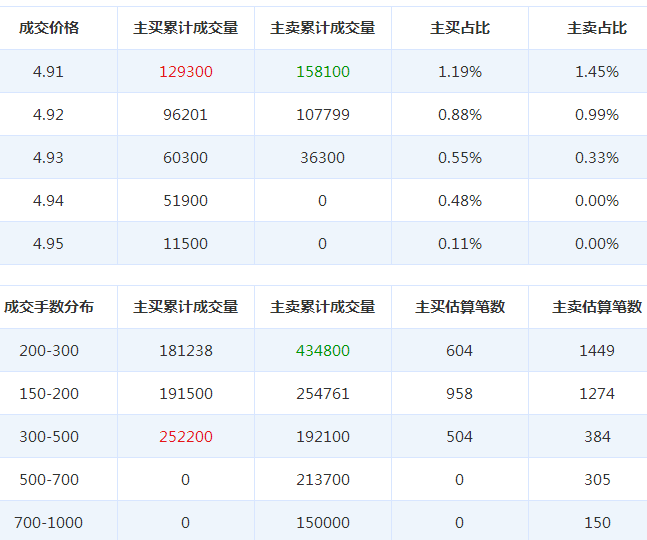Select the 1449 cell

(x=597, y=351)
